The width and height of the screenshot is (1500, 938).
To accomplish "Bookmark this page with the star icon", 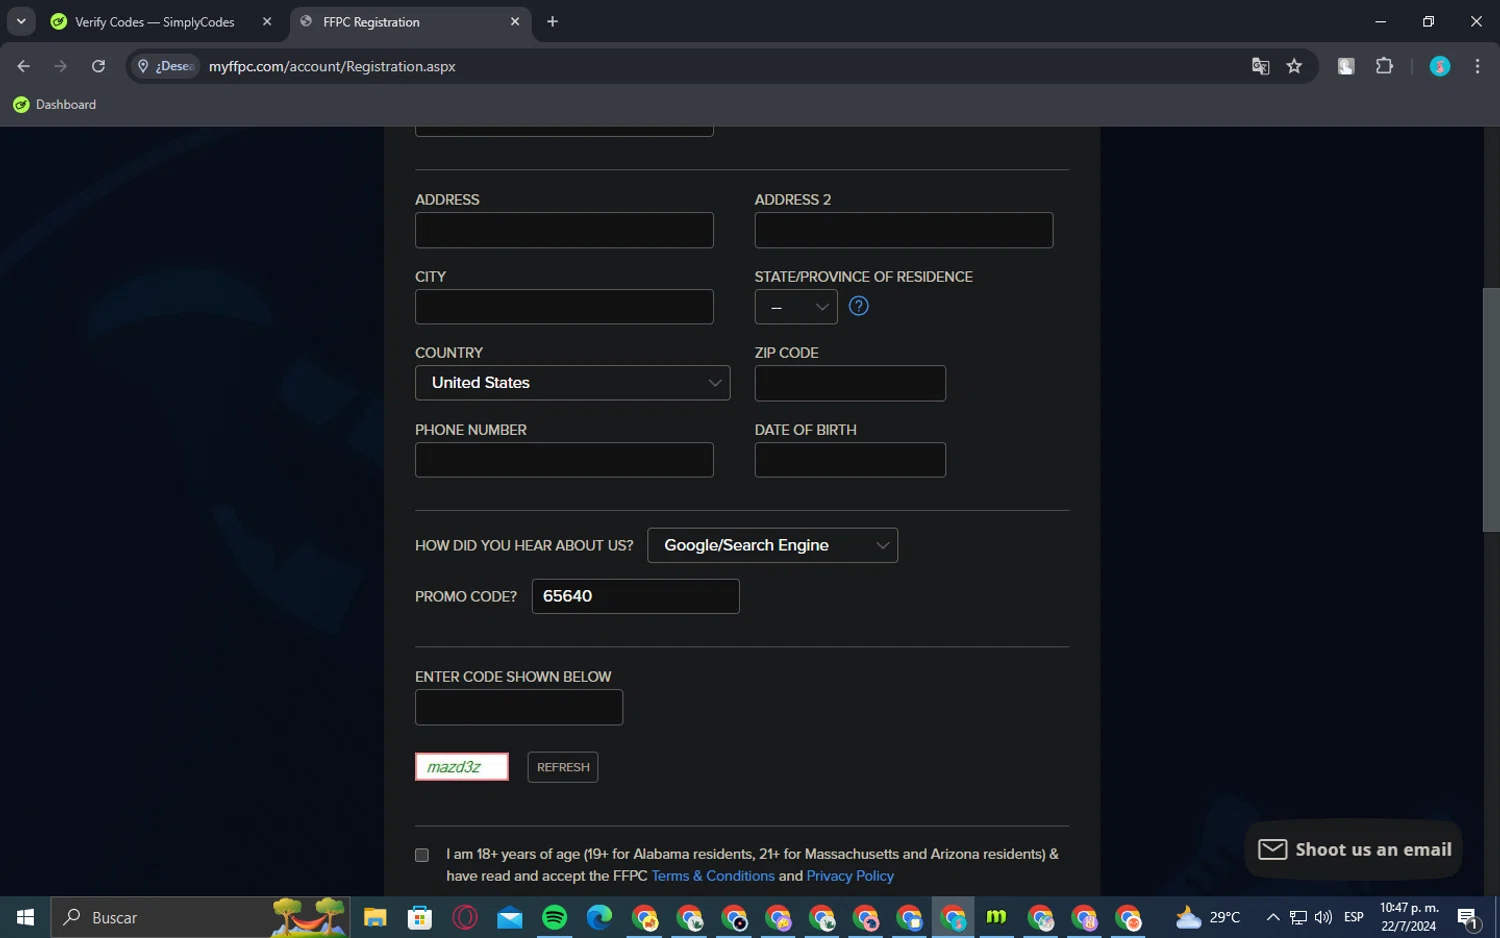I will [1294, 66].
